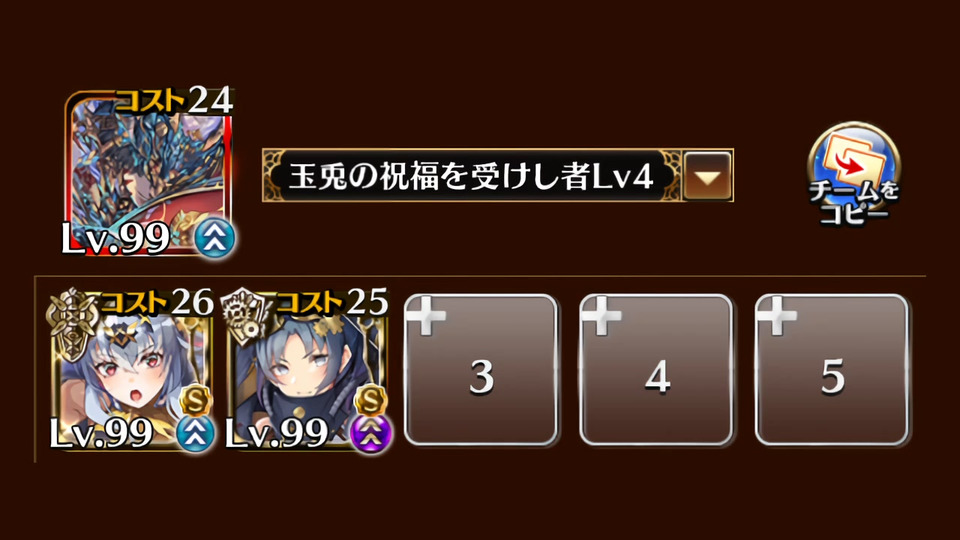Open the leader skill dropdown arrow
Screen dimensions: 960x540
coord(708,176)
